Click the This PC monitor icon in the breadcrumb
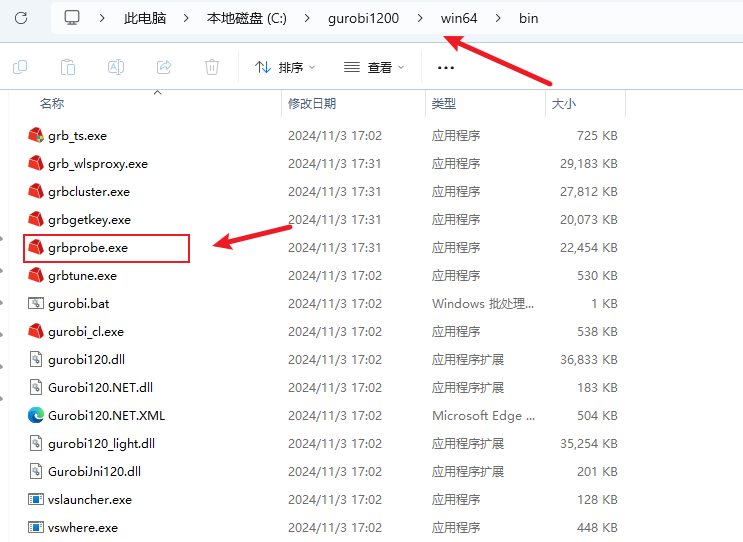 [x=72, y=18]
